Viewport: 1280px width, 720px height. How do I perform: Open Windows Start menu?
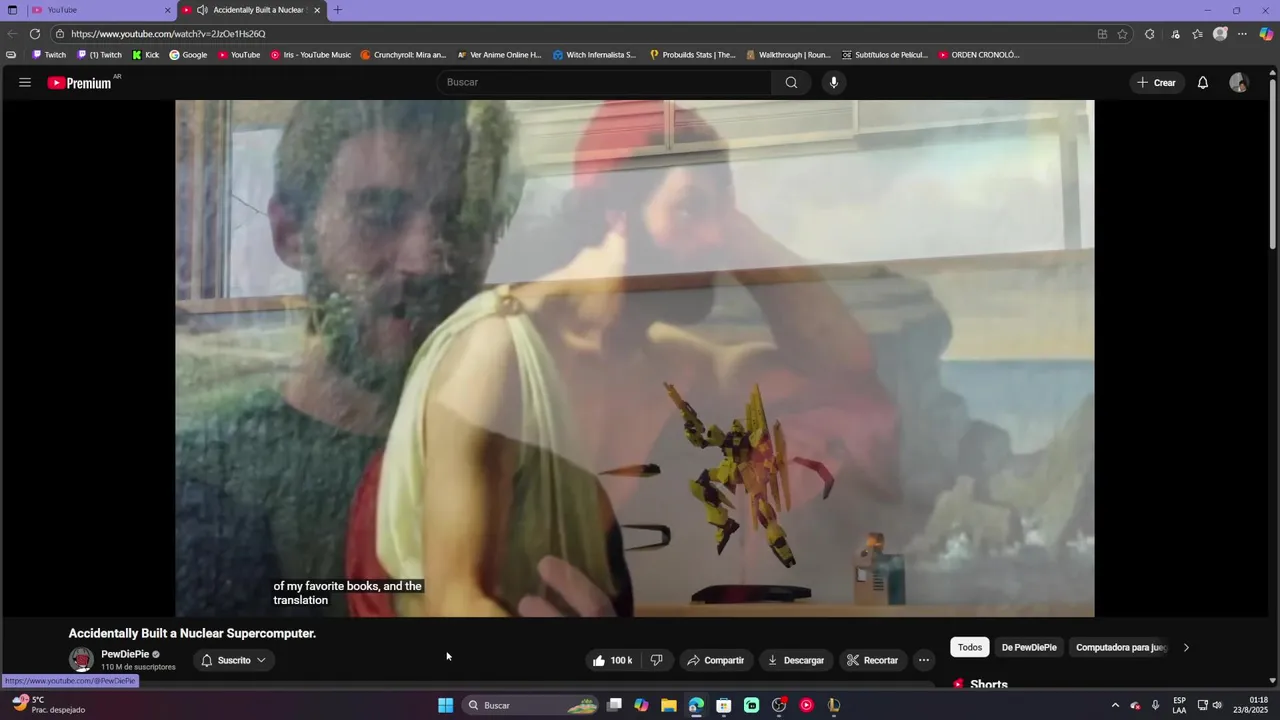tap(445, 705)
